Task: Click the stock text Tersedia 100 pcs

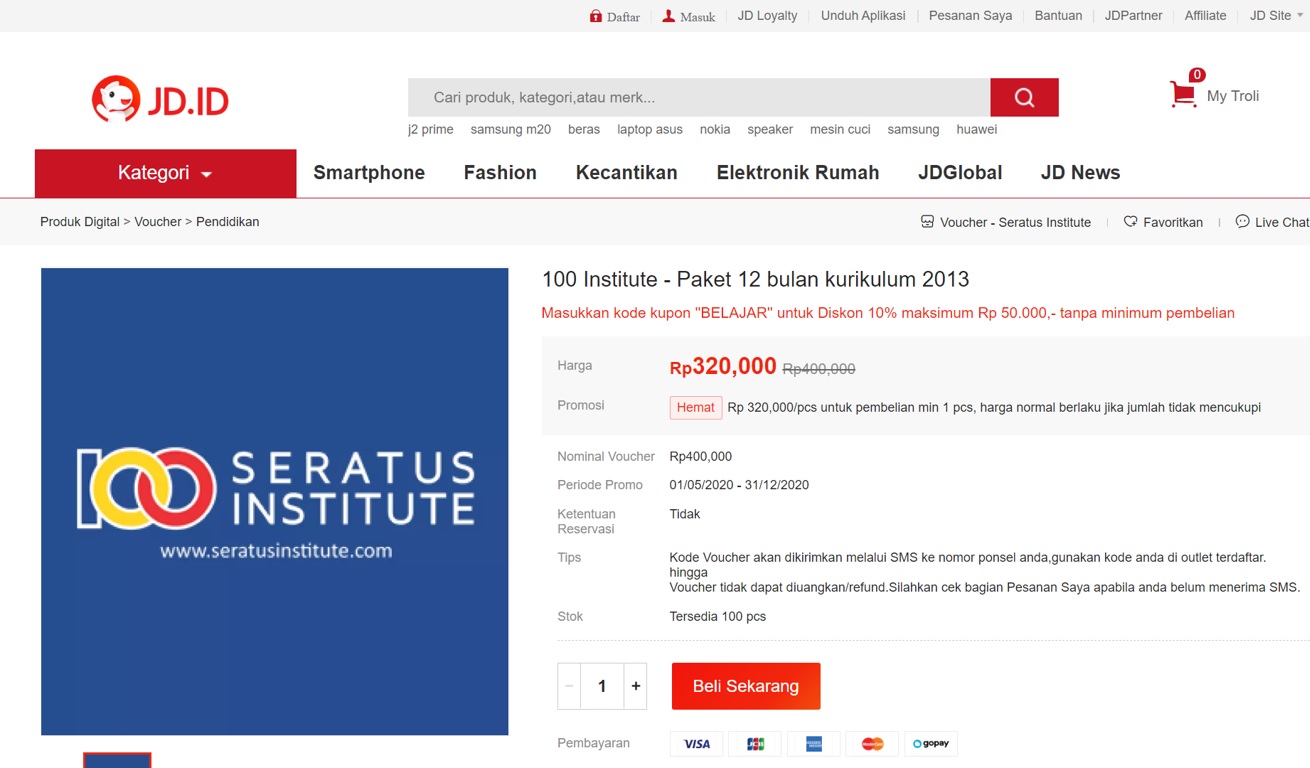Action: (x=718, y=616)
